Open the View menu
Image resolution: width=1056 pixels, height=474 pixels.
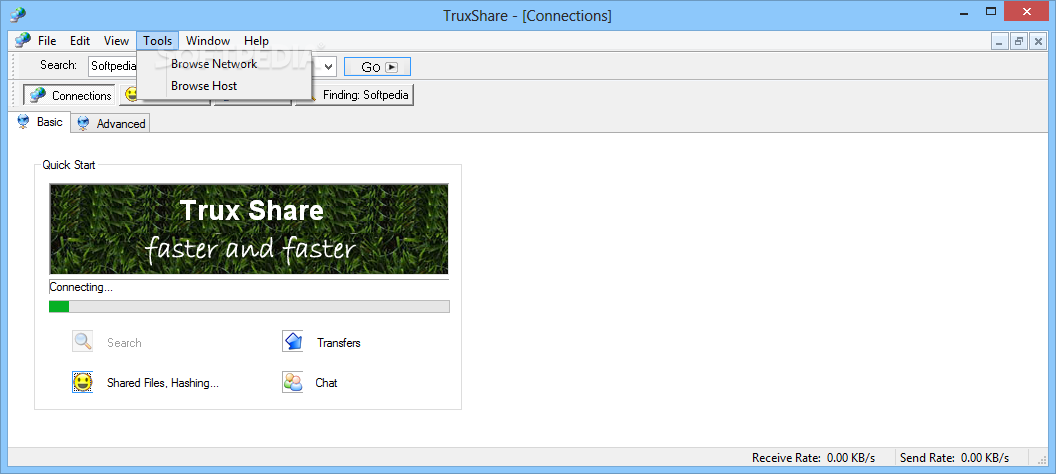pyautogui.click(x=116, y=41)
